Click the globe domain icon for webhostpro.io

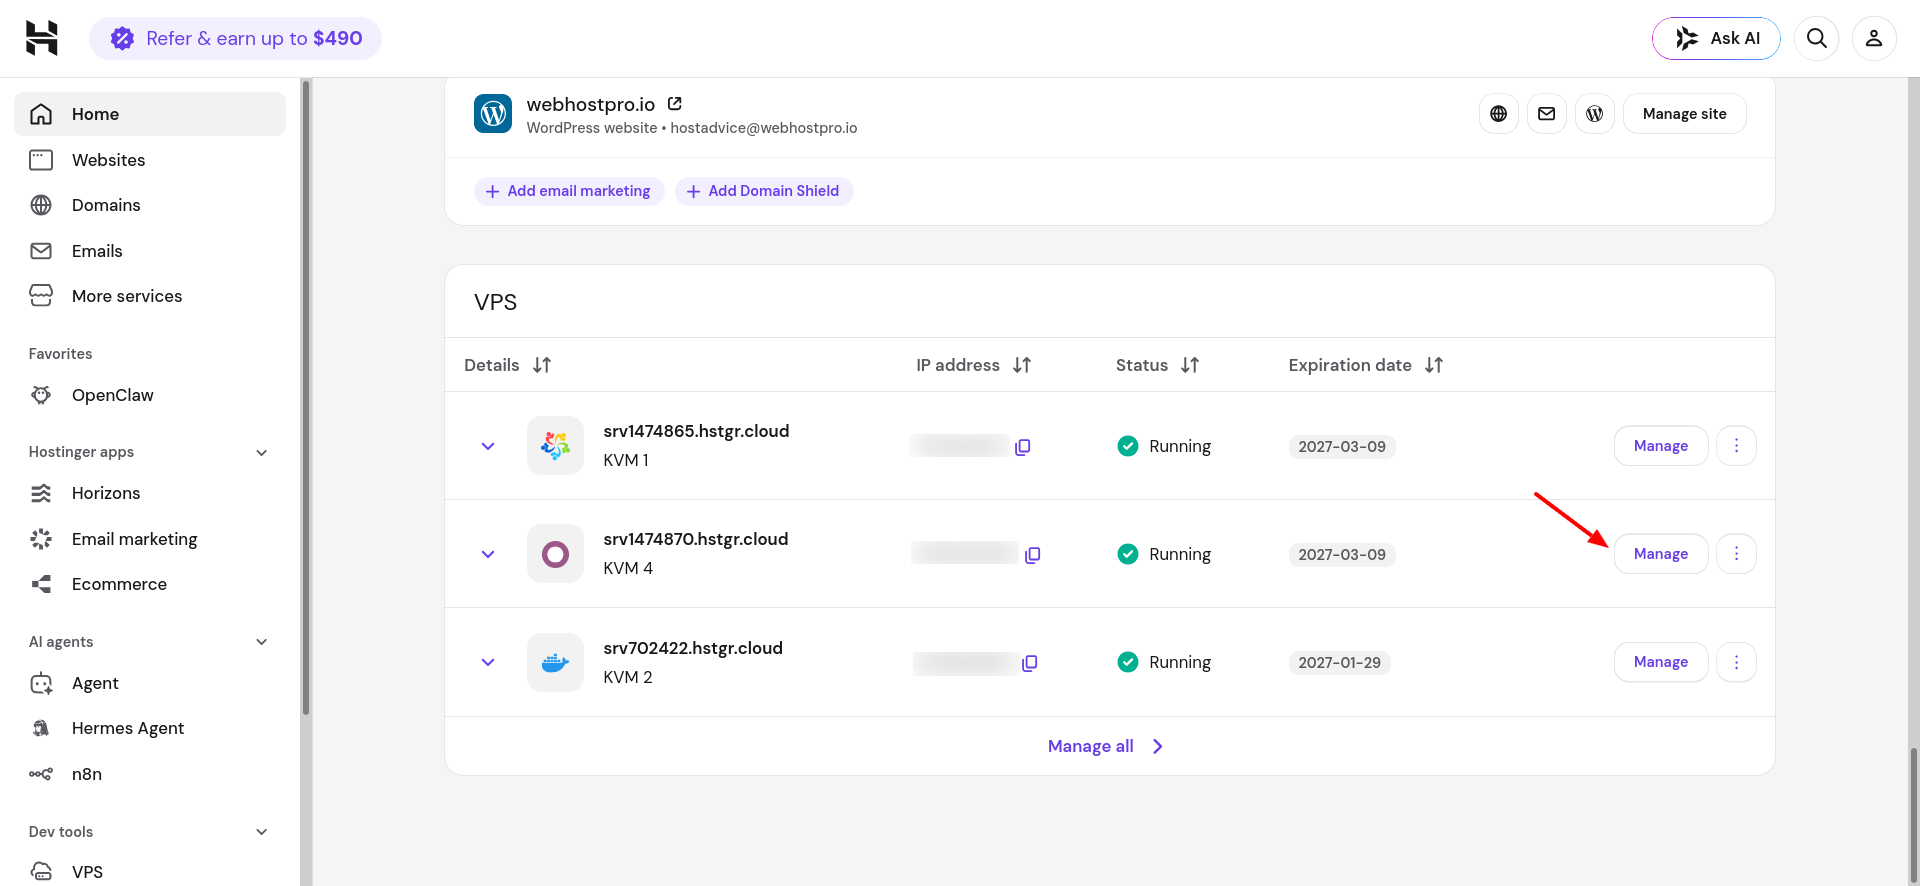click(x=1498, y=114)
